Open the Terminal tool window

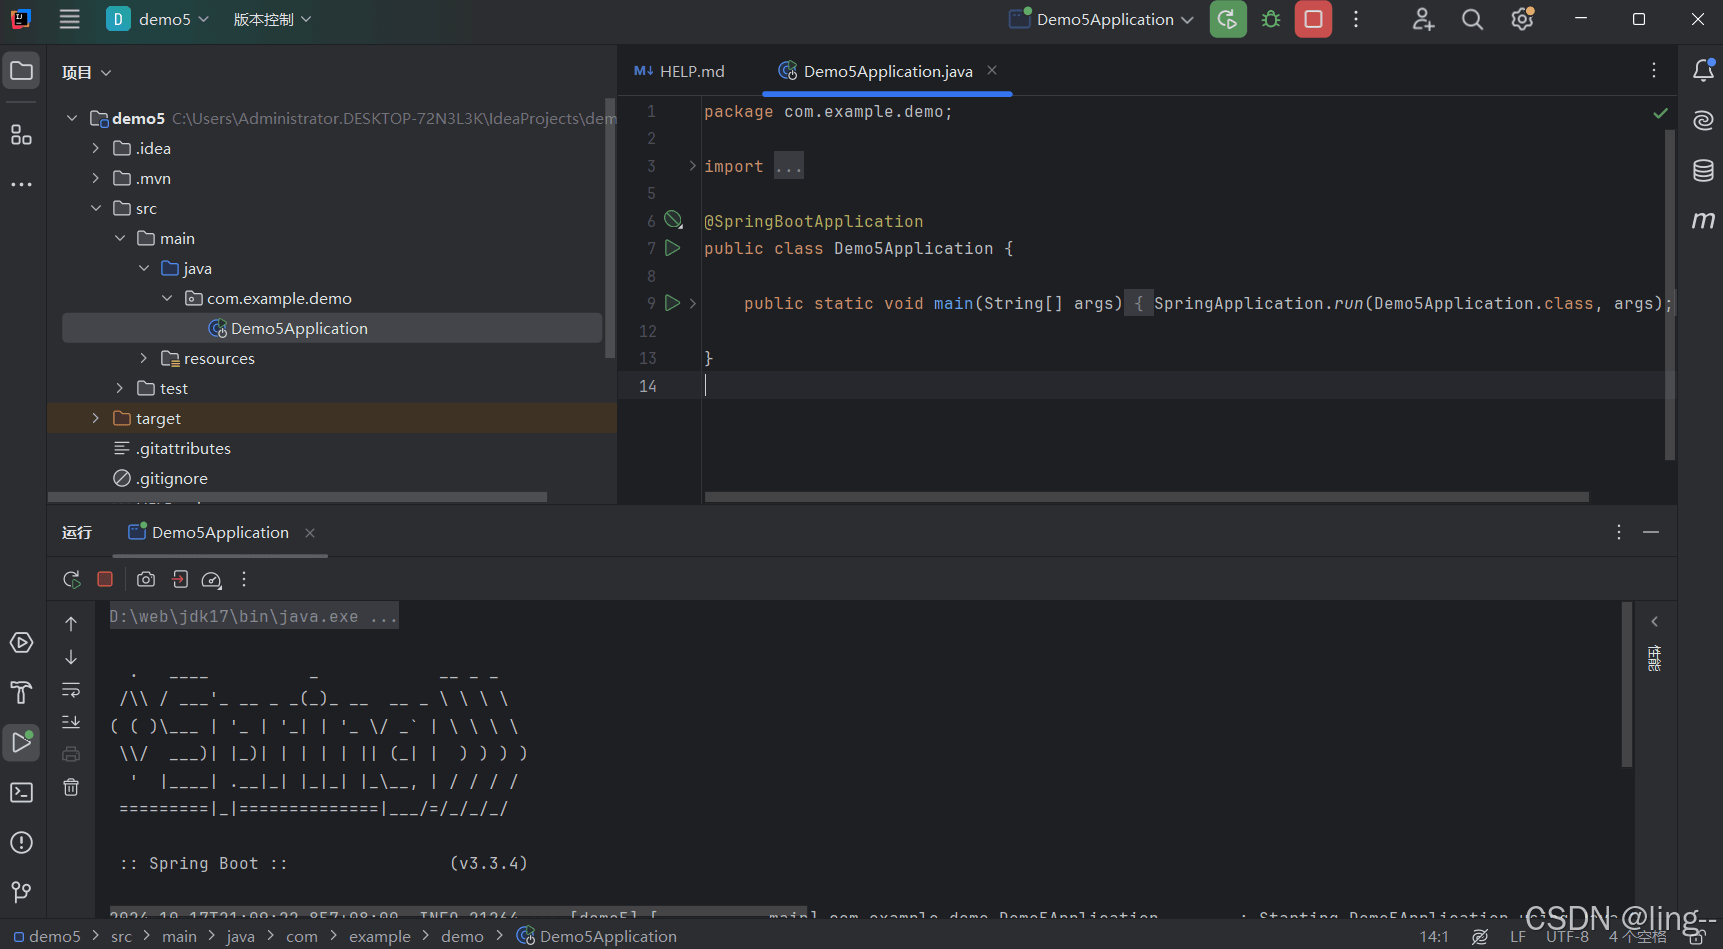(21, 793)
